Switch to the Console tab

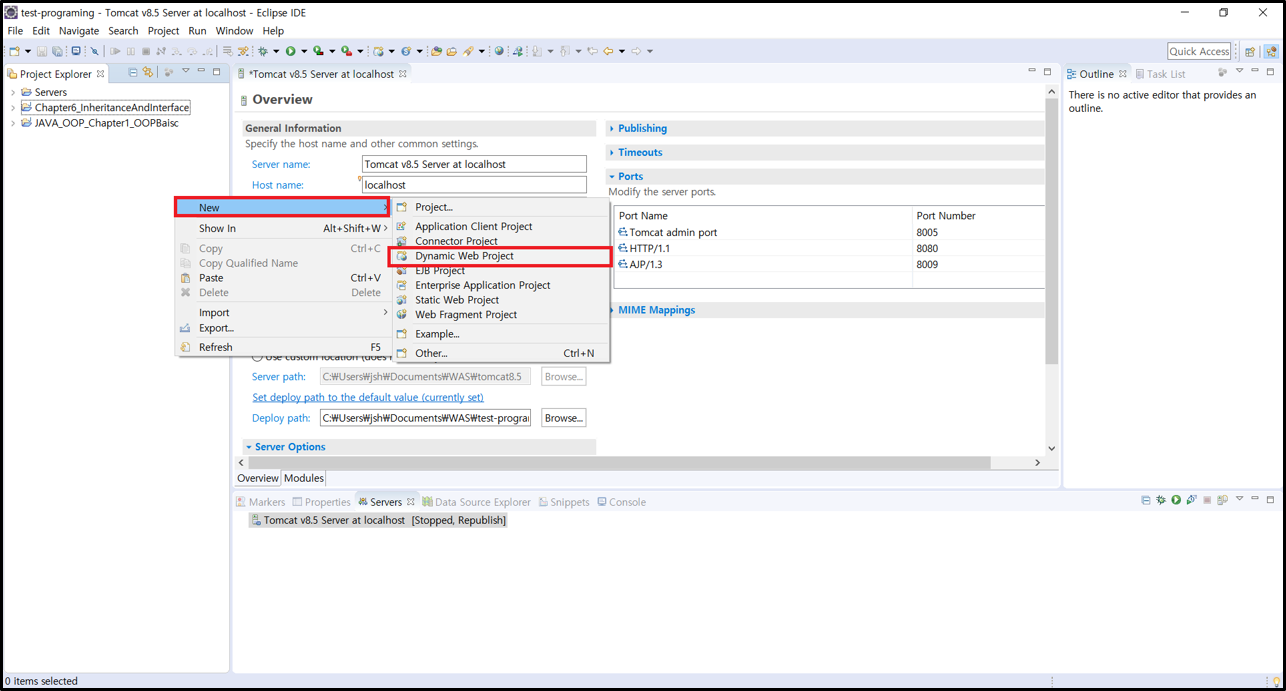tap(621, 502)
